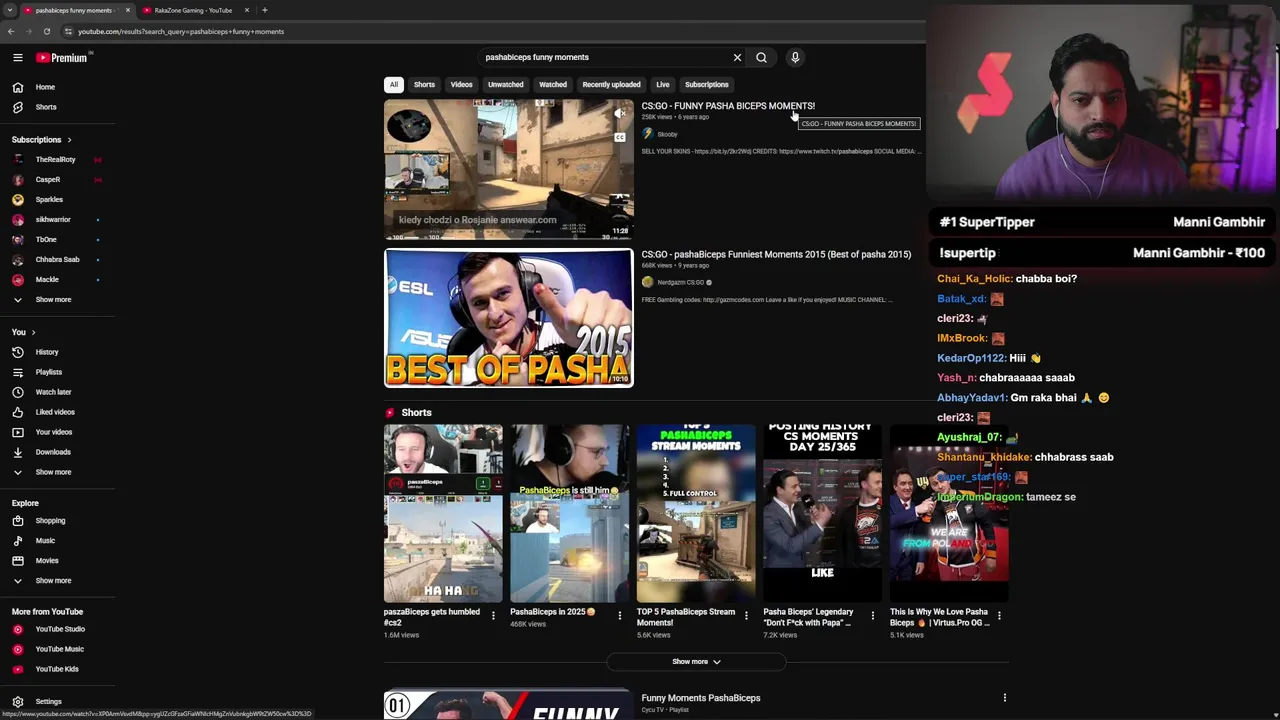Click the YouTube Premium logo
The image size is (1280, 720).
tap(63, 57)
